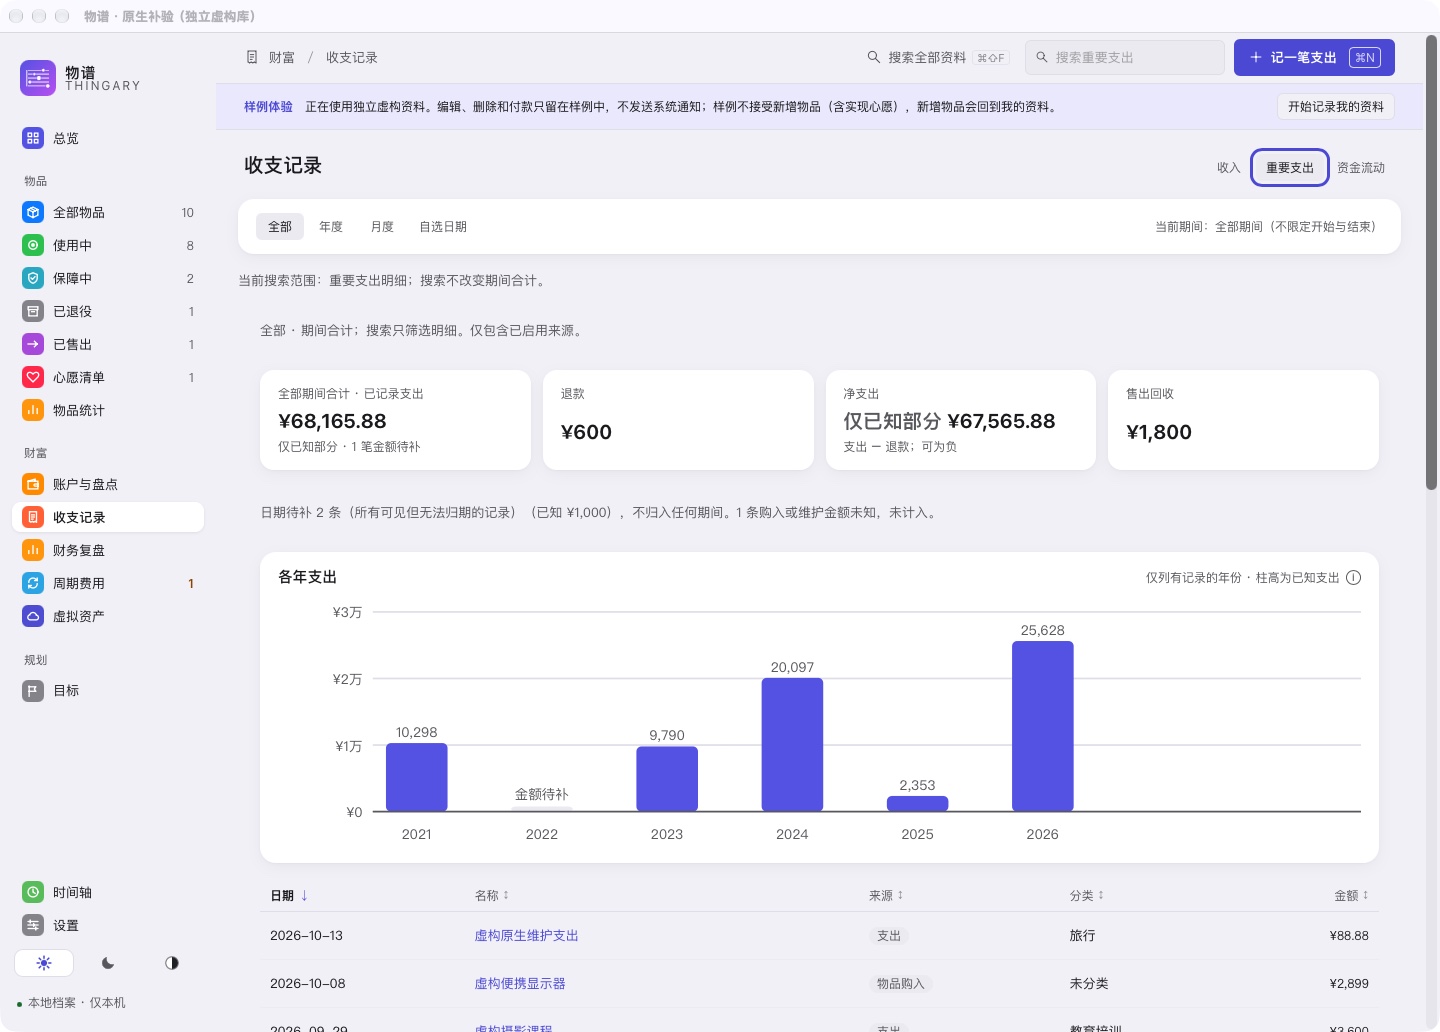Open the 账户与盘点 wallet icon
Viewport: 1440px width, 1032px height.
pos(33,484)
